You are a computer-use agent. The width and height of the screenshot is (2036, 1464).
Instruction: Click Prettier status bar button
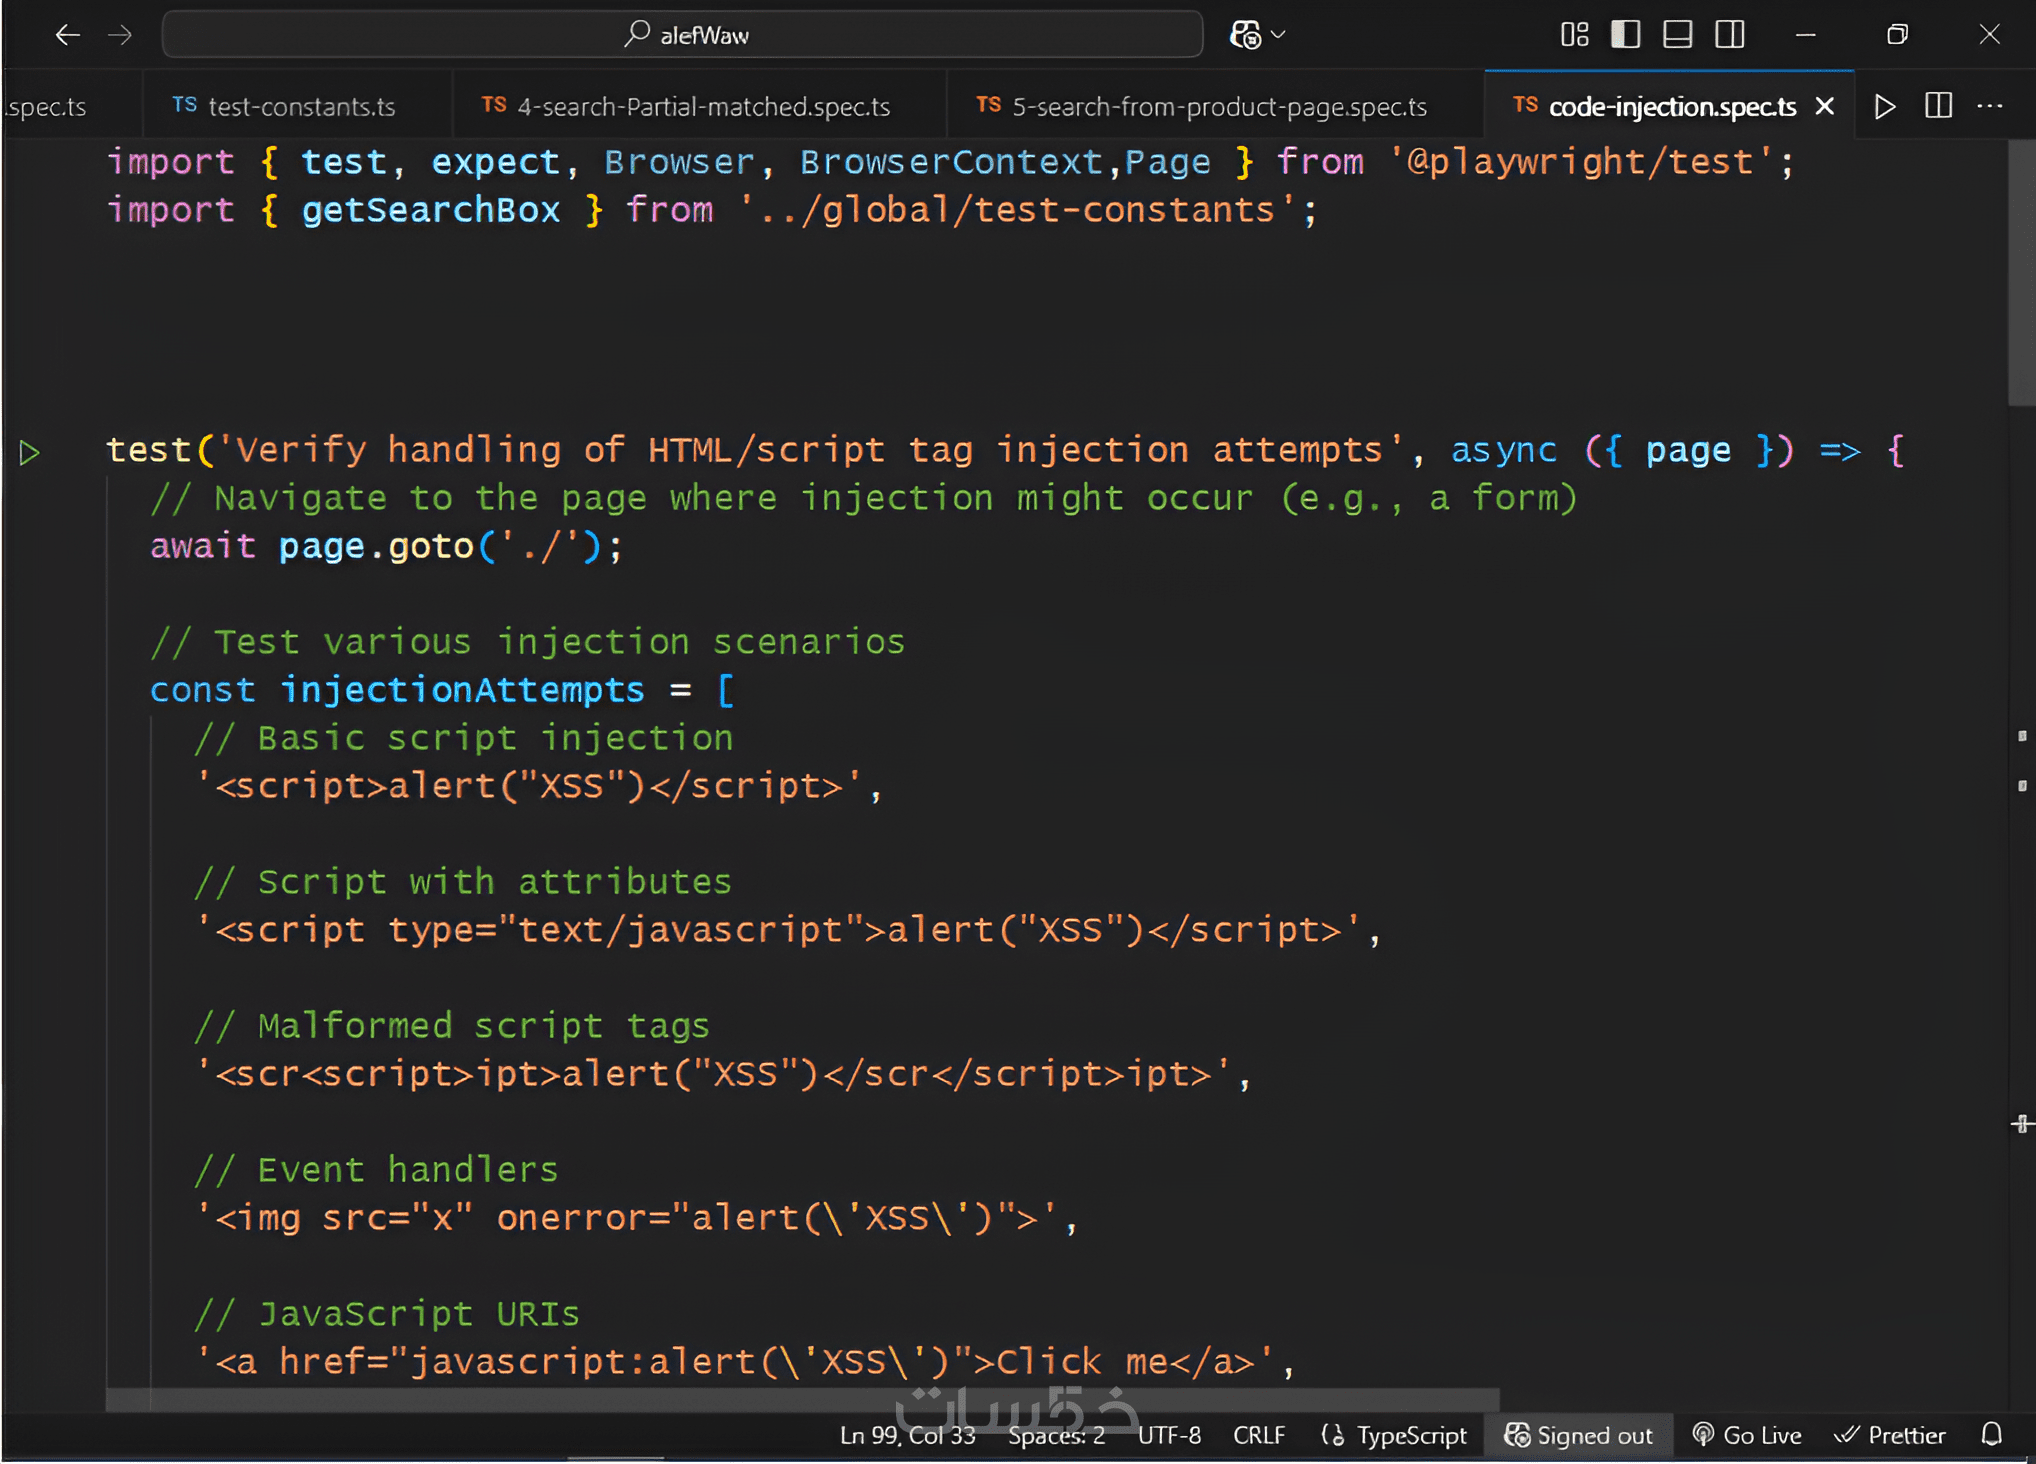pyautogui.click(x=1891, y=1435)
